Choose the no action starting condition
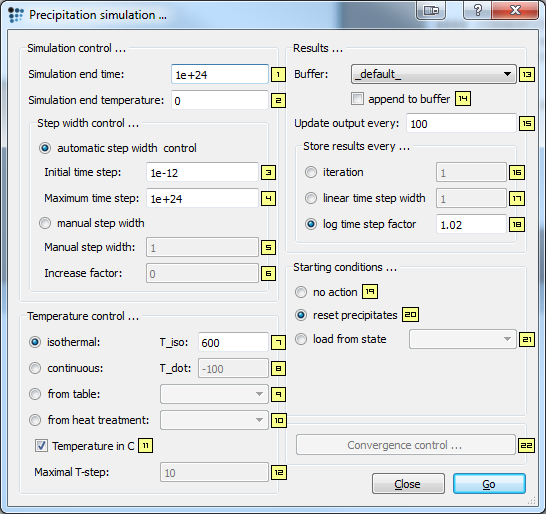 click(x=301, y=292)
